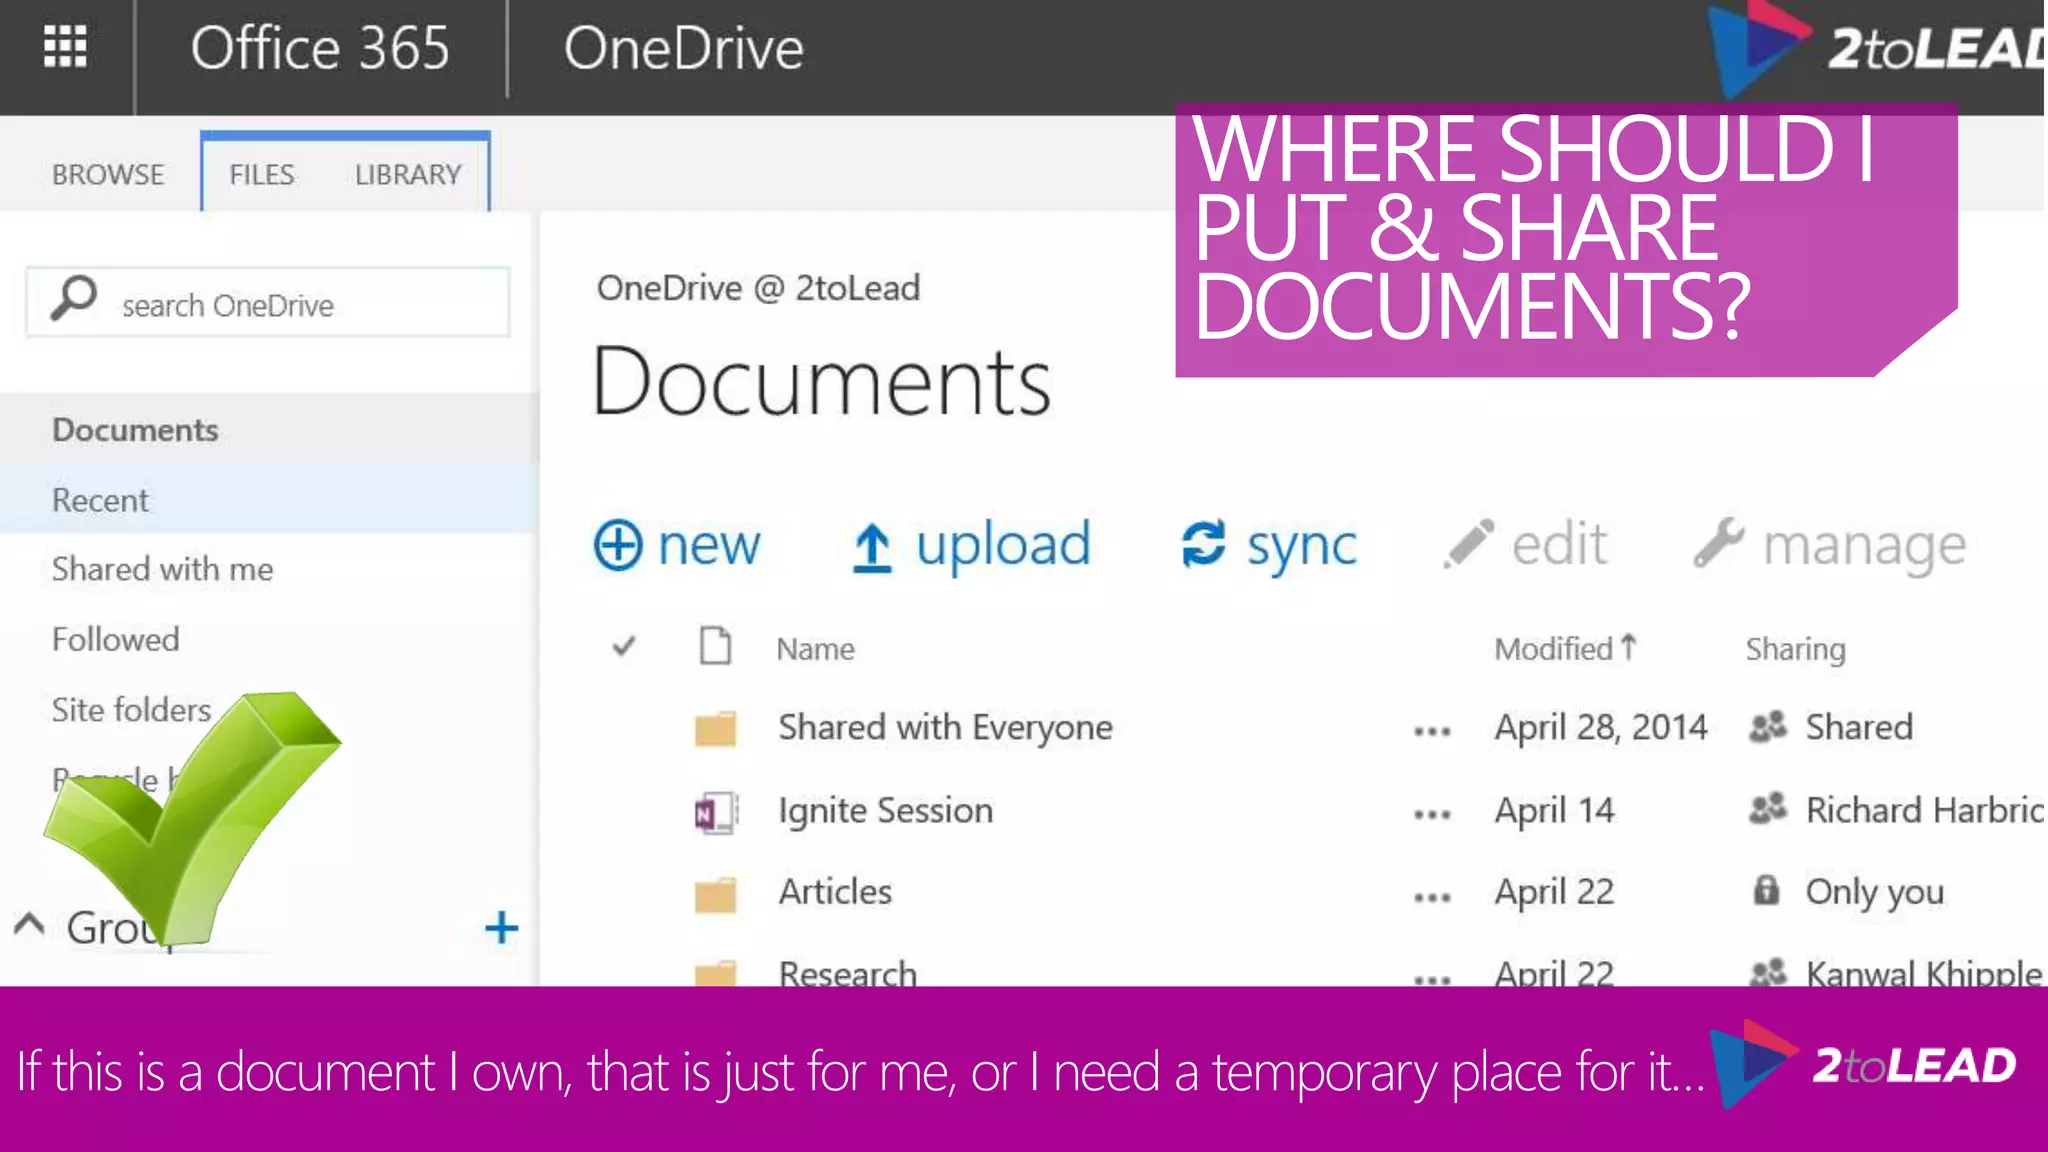Select Documents in the left navigation
Viewport: 2048px width, 1152px height.
135,430
